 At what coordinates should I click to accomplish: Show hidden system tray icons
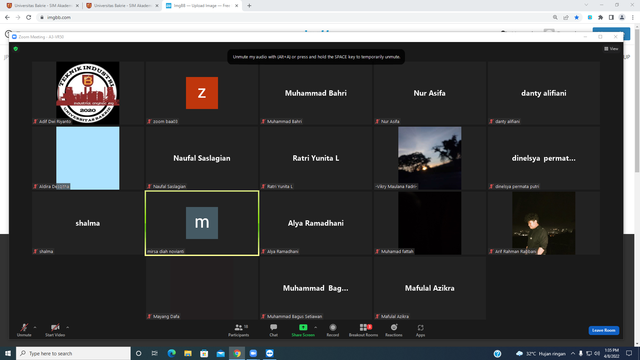pos(573,353)
